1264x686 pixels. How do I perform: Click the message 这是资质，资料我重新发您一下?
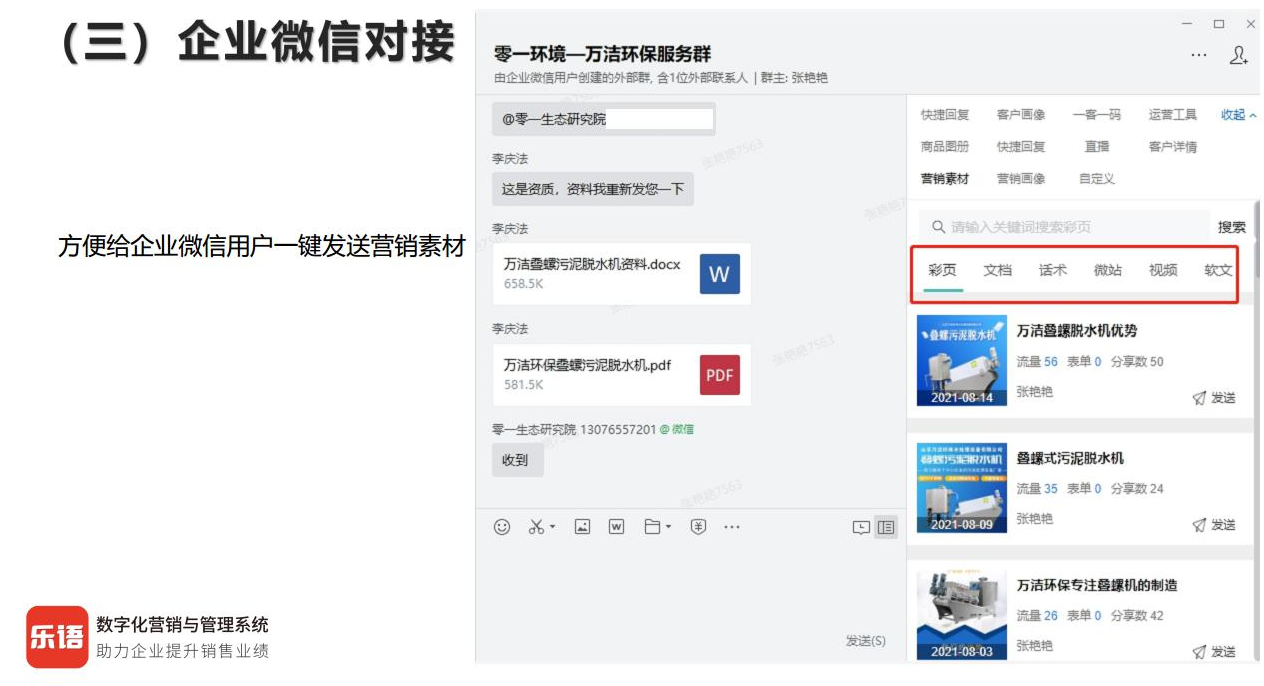(593, 188)
